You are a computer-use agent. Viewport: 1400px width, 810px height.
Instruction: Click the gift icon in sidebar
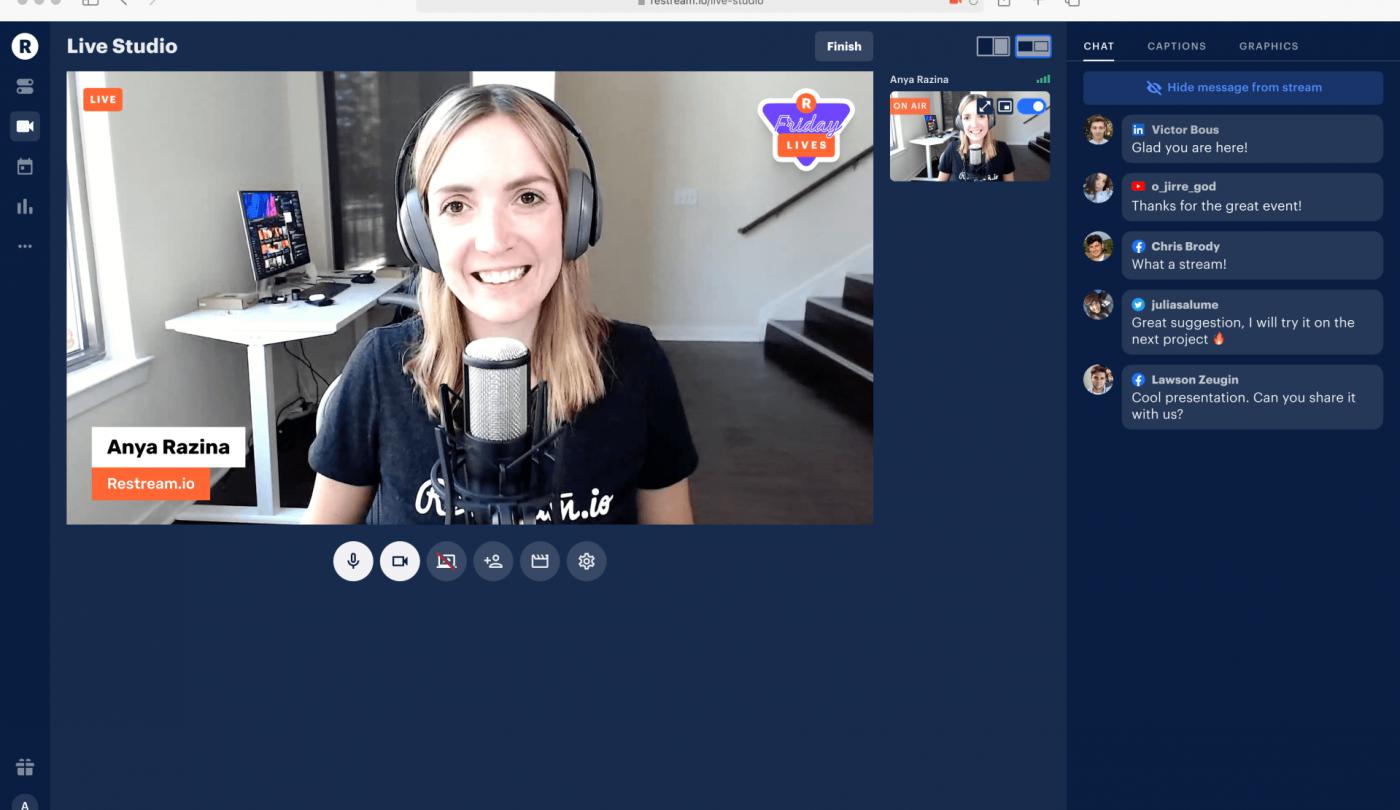(x=25, y=767)
